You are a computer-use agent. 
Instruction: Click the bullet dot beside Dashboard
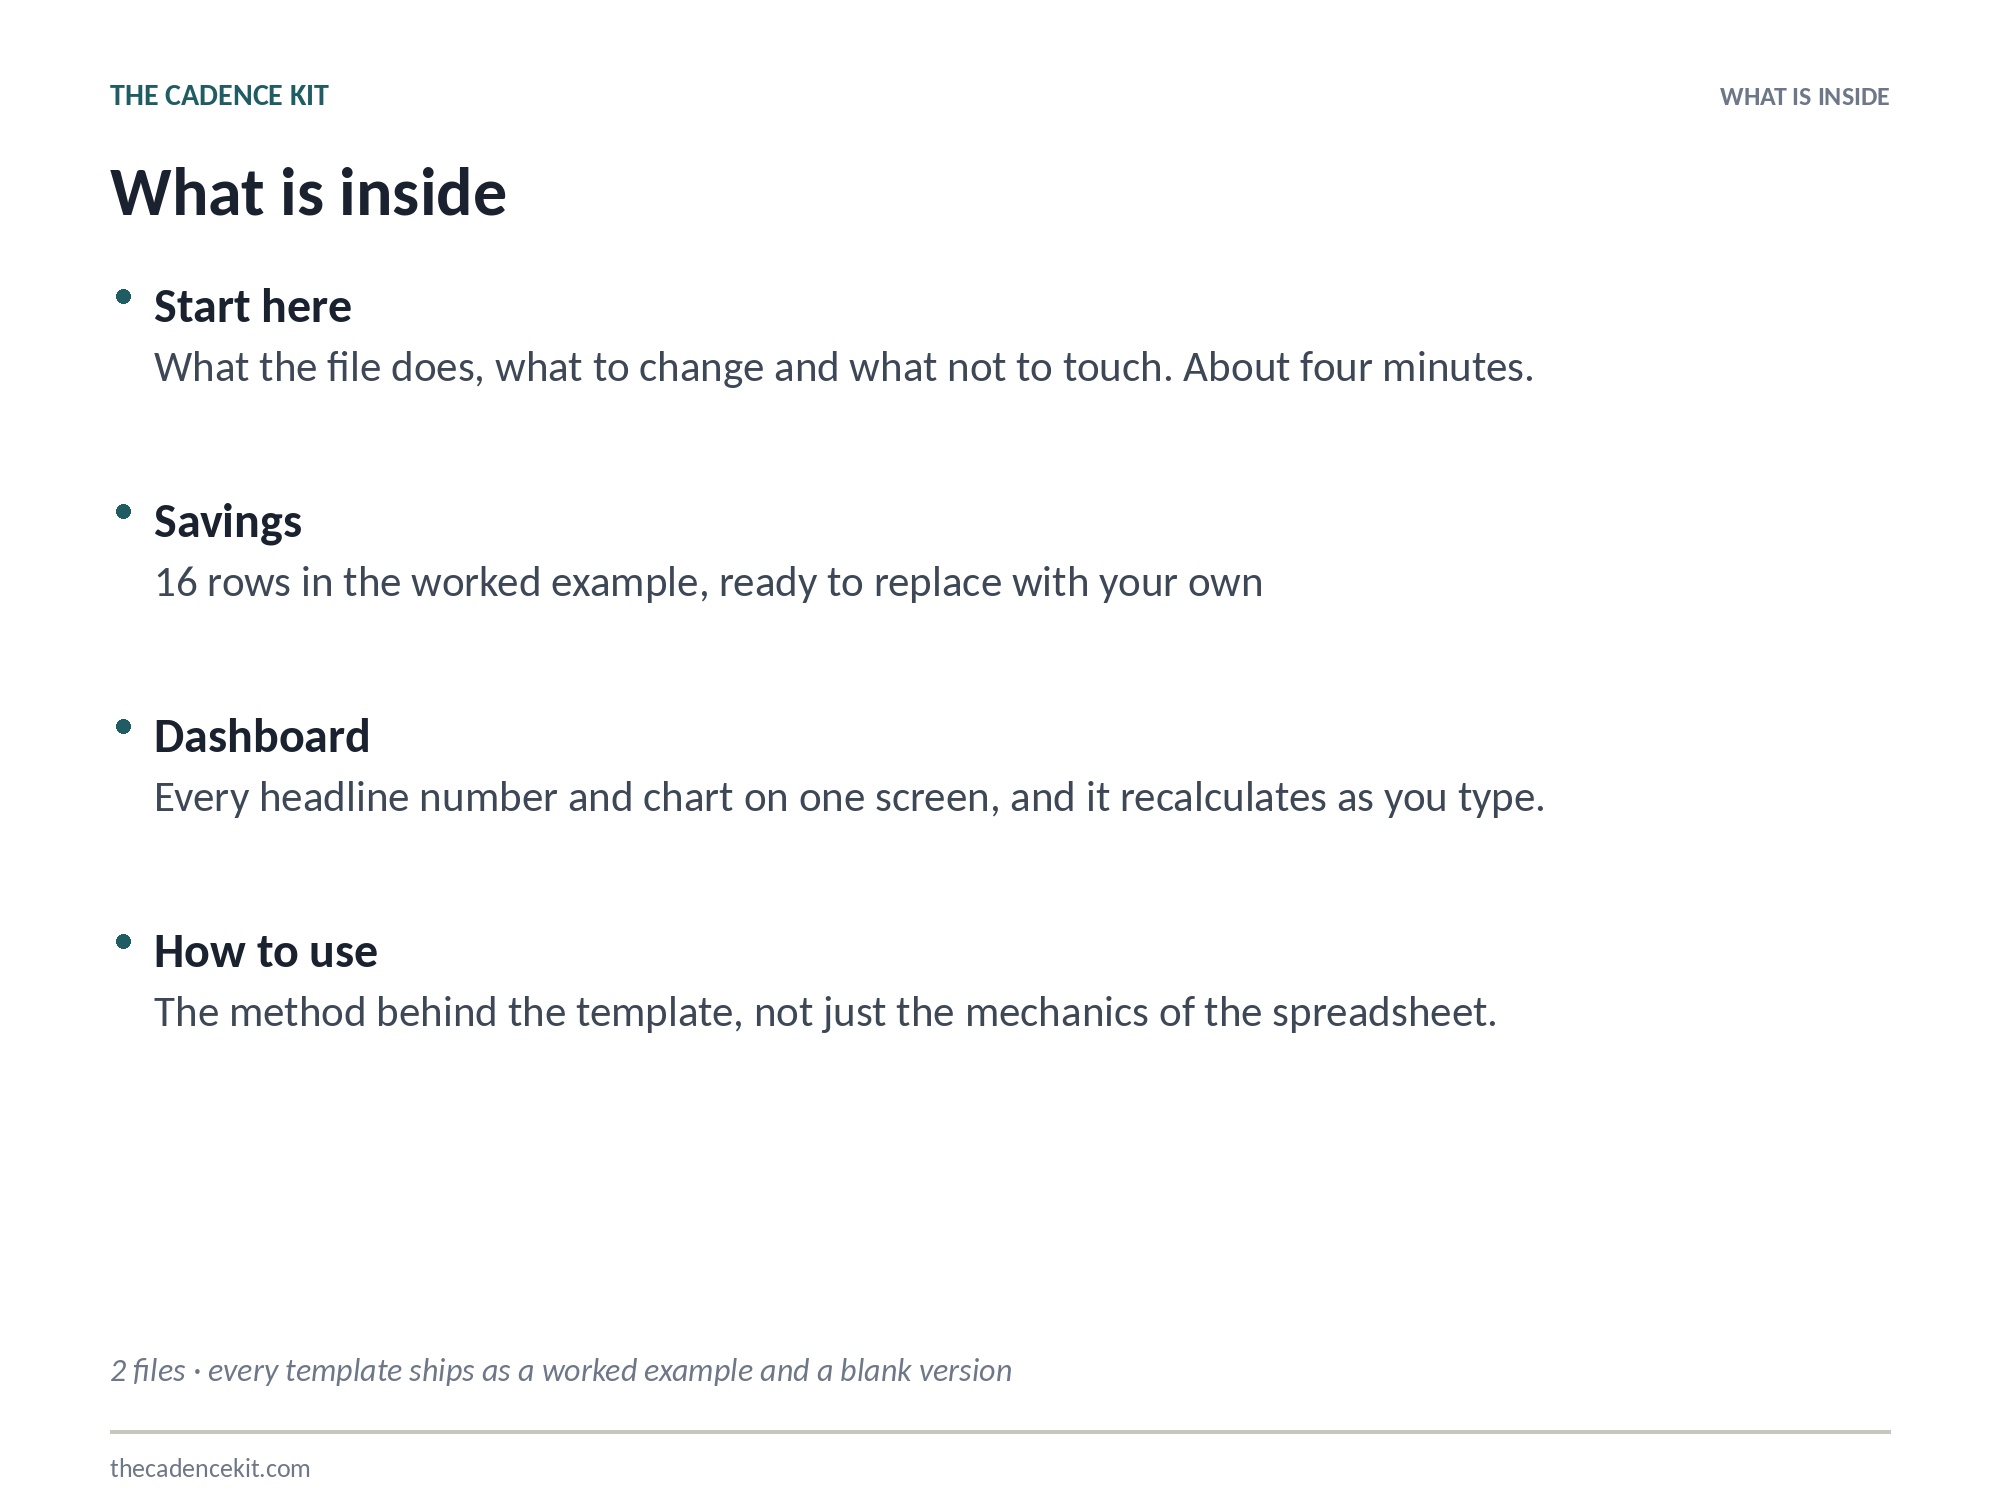(124, 727)
